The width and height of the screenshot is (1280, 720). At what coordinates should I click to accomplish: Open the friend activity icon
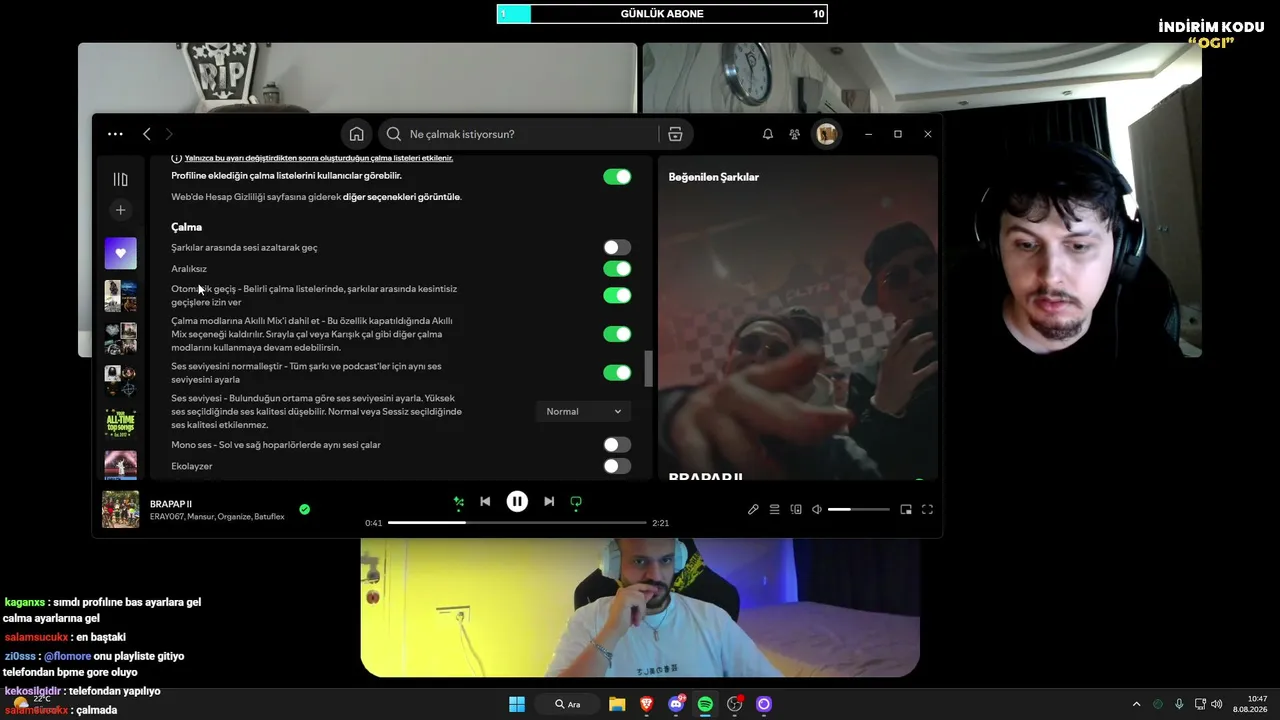pyautogui.click(x=794, y=134)
